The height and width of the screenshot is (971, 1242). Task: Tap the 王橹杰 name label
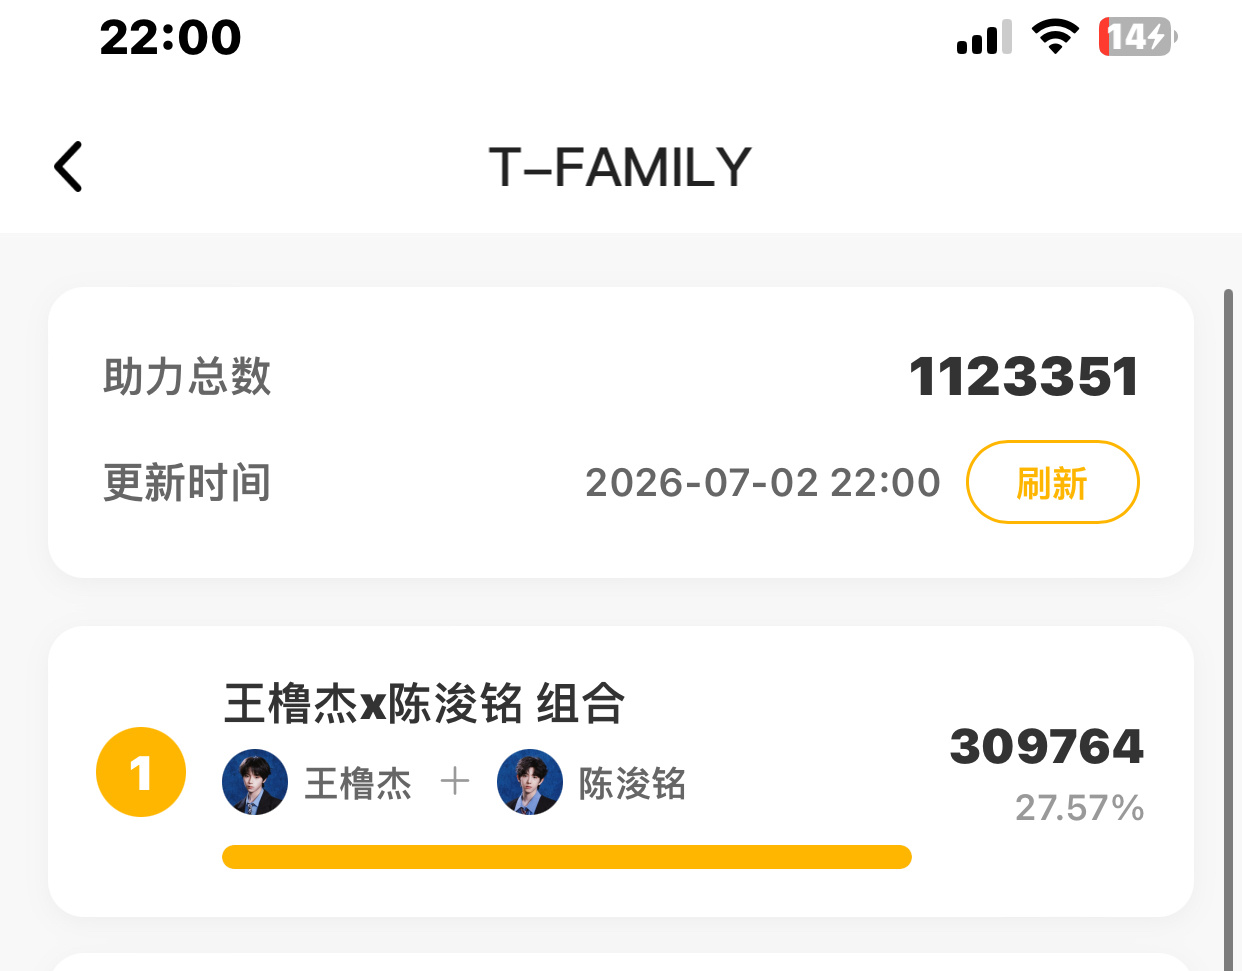358,783
